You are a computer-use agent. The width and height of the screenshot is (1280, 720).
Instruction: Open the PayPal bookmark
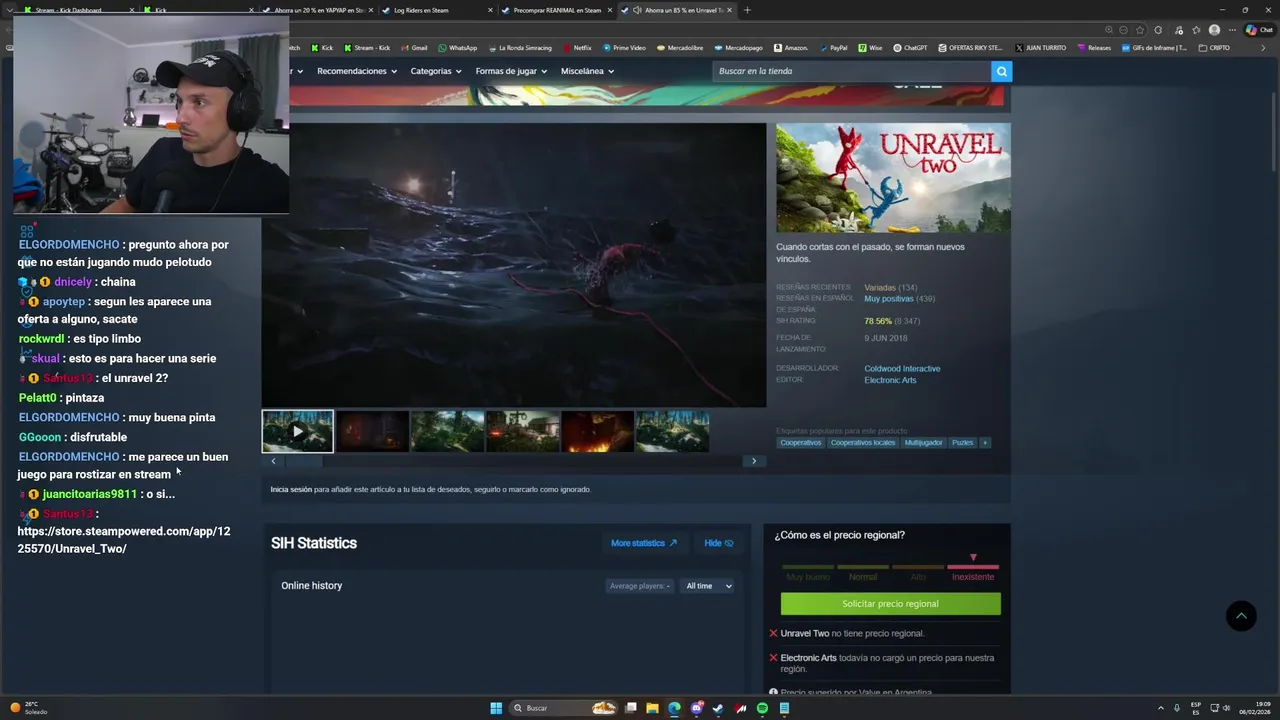(x=833, y=48)
